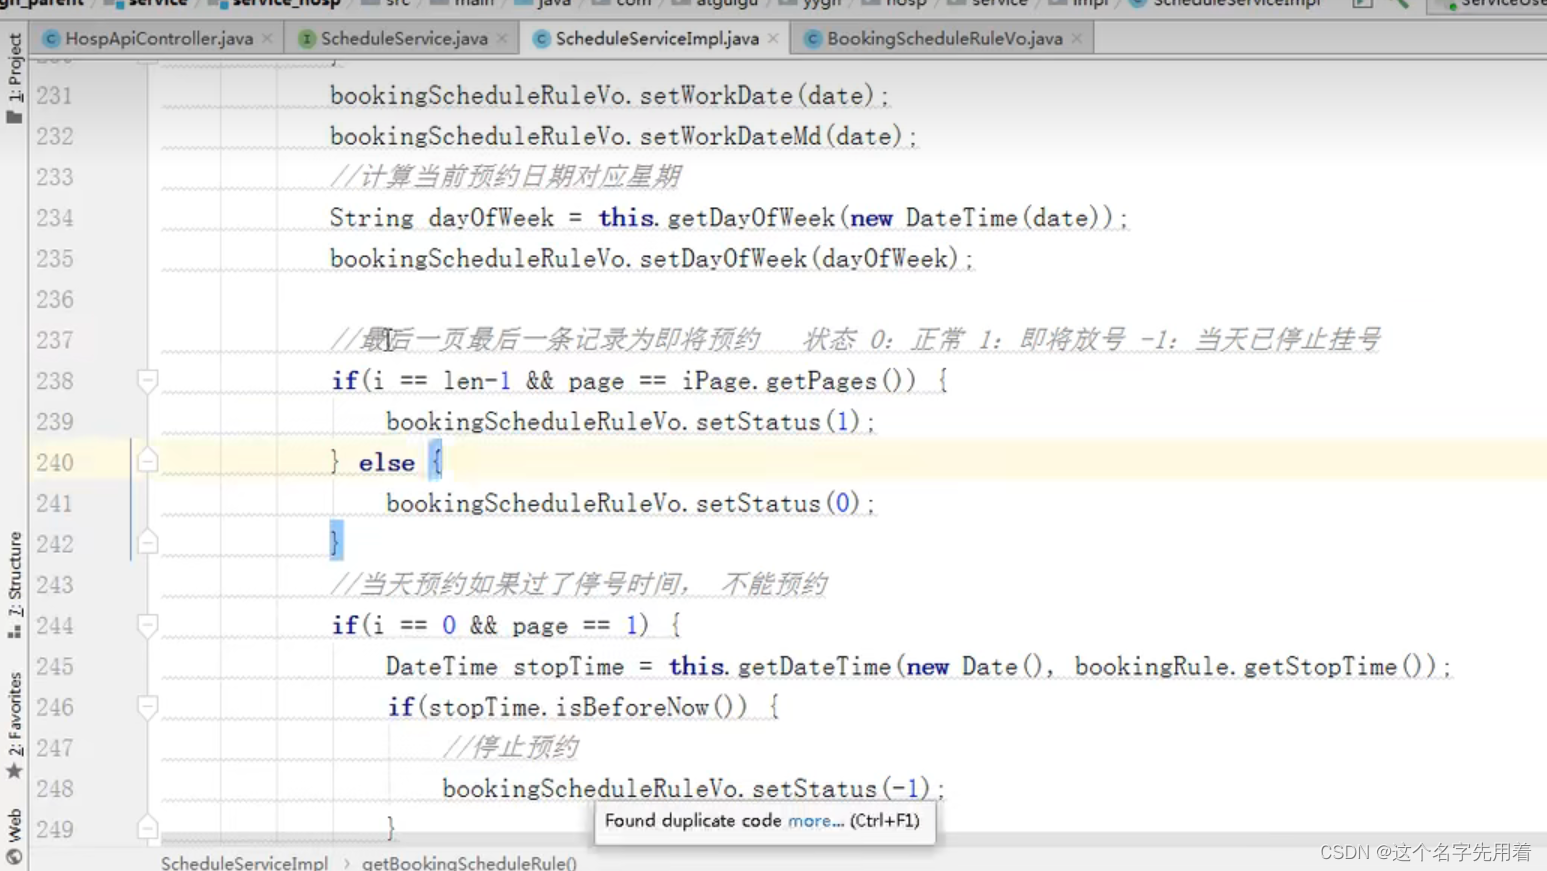This screenshot has height=871, width=1547.
Task: Place cursor on setWorkDateMd(date) call
Action: [773, 136]
